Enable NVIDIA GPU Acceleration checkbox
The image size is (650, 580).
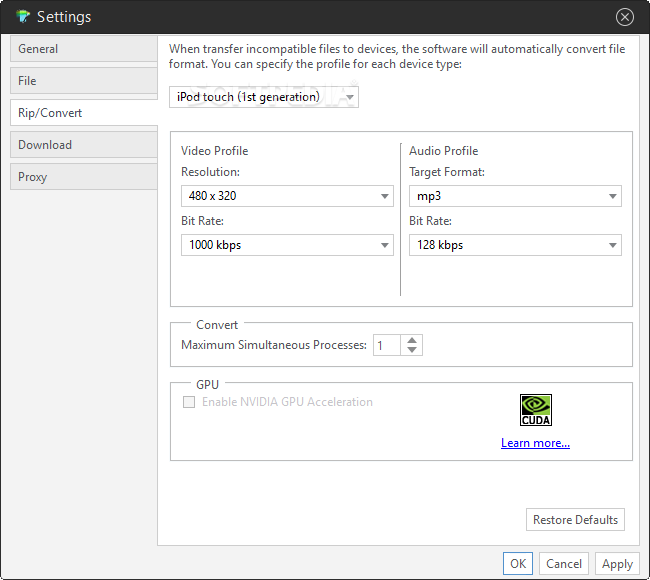tap(189, 402)
